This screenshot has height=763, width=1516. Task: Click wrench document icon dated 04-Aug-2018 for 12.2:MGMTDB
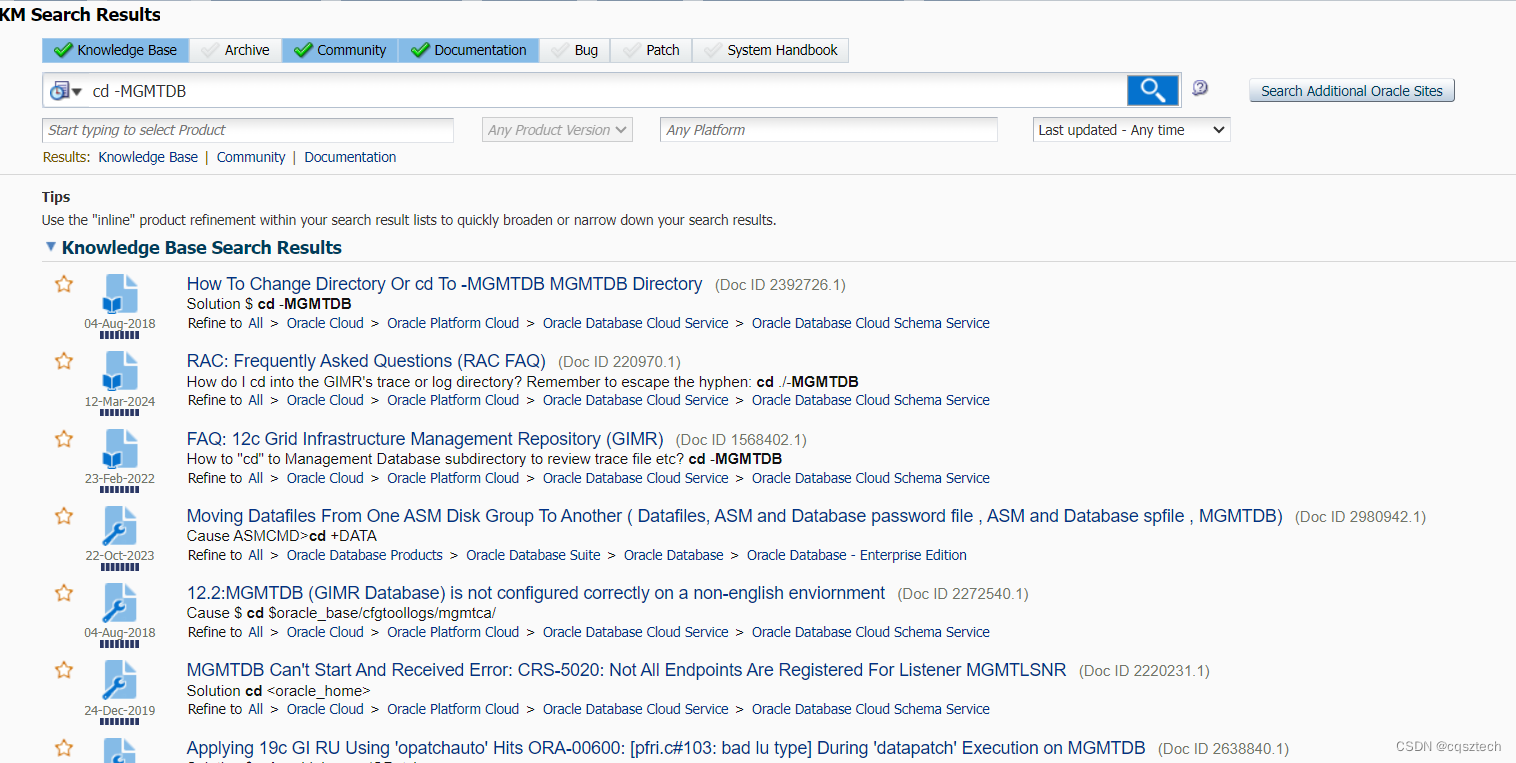(120, 603)
